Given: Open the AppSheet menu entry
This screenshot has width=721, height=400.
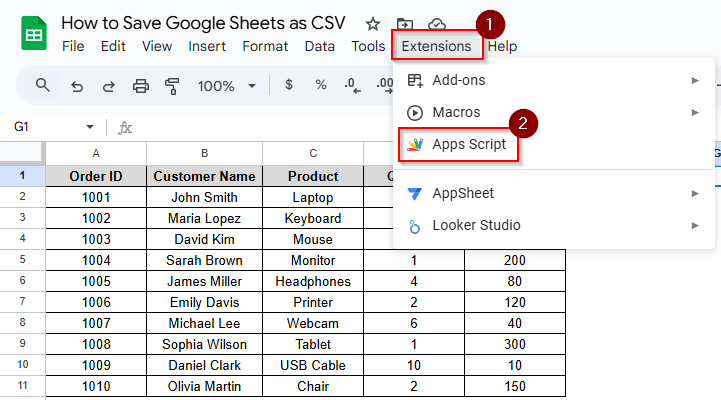Looking at the screenshot, I should (553, 193).
